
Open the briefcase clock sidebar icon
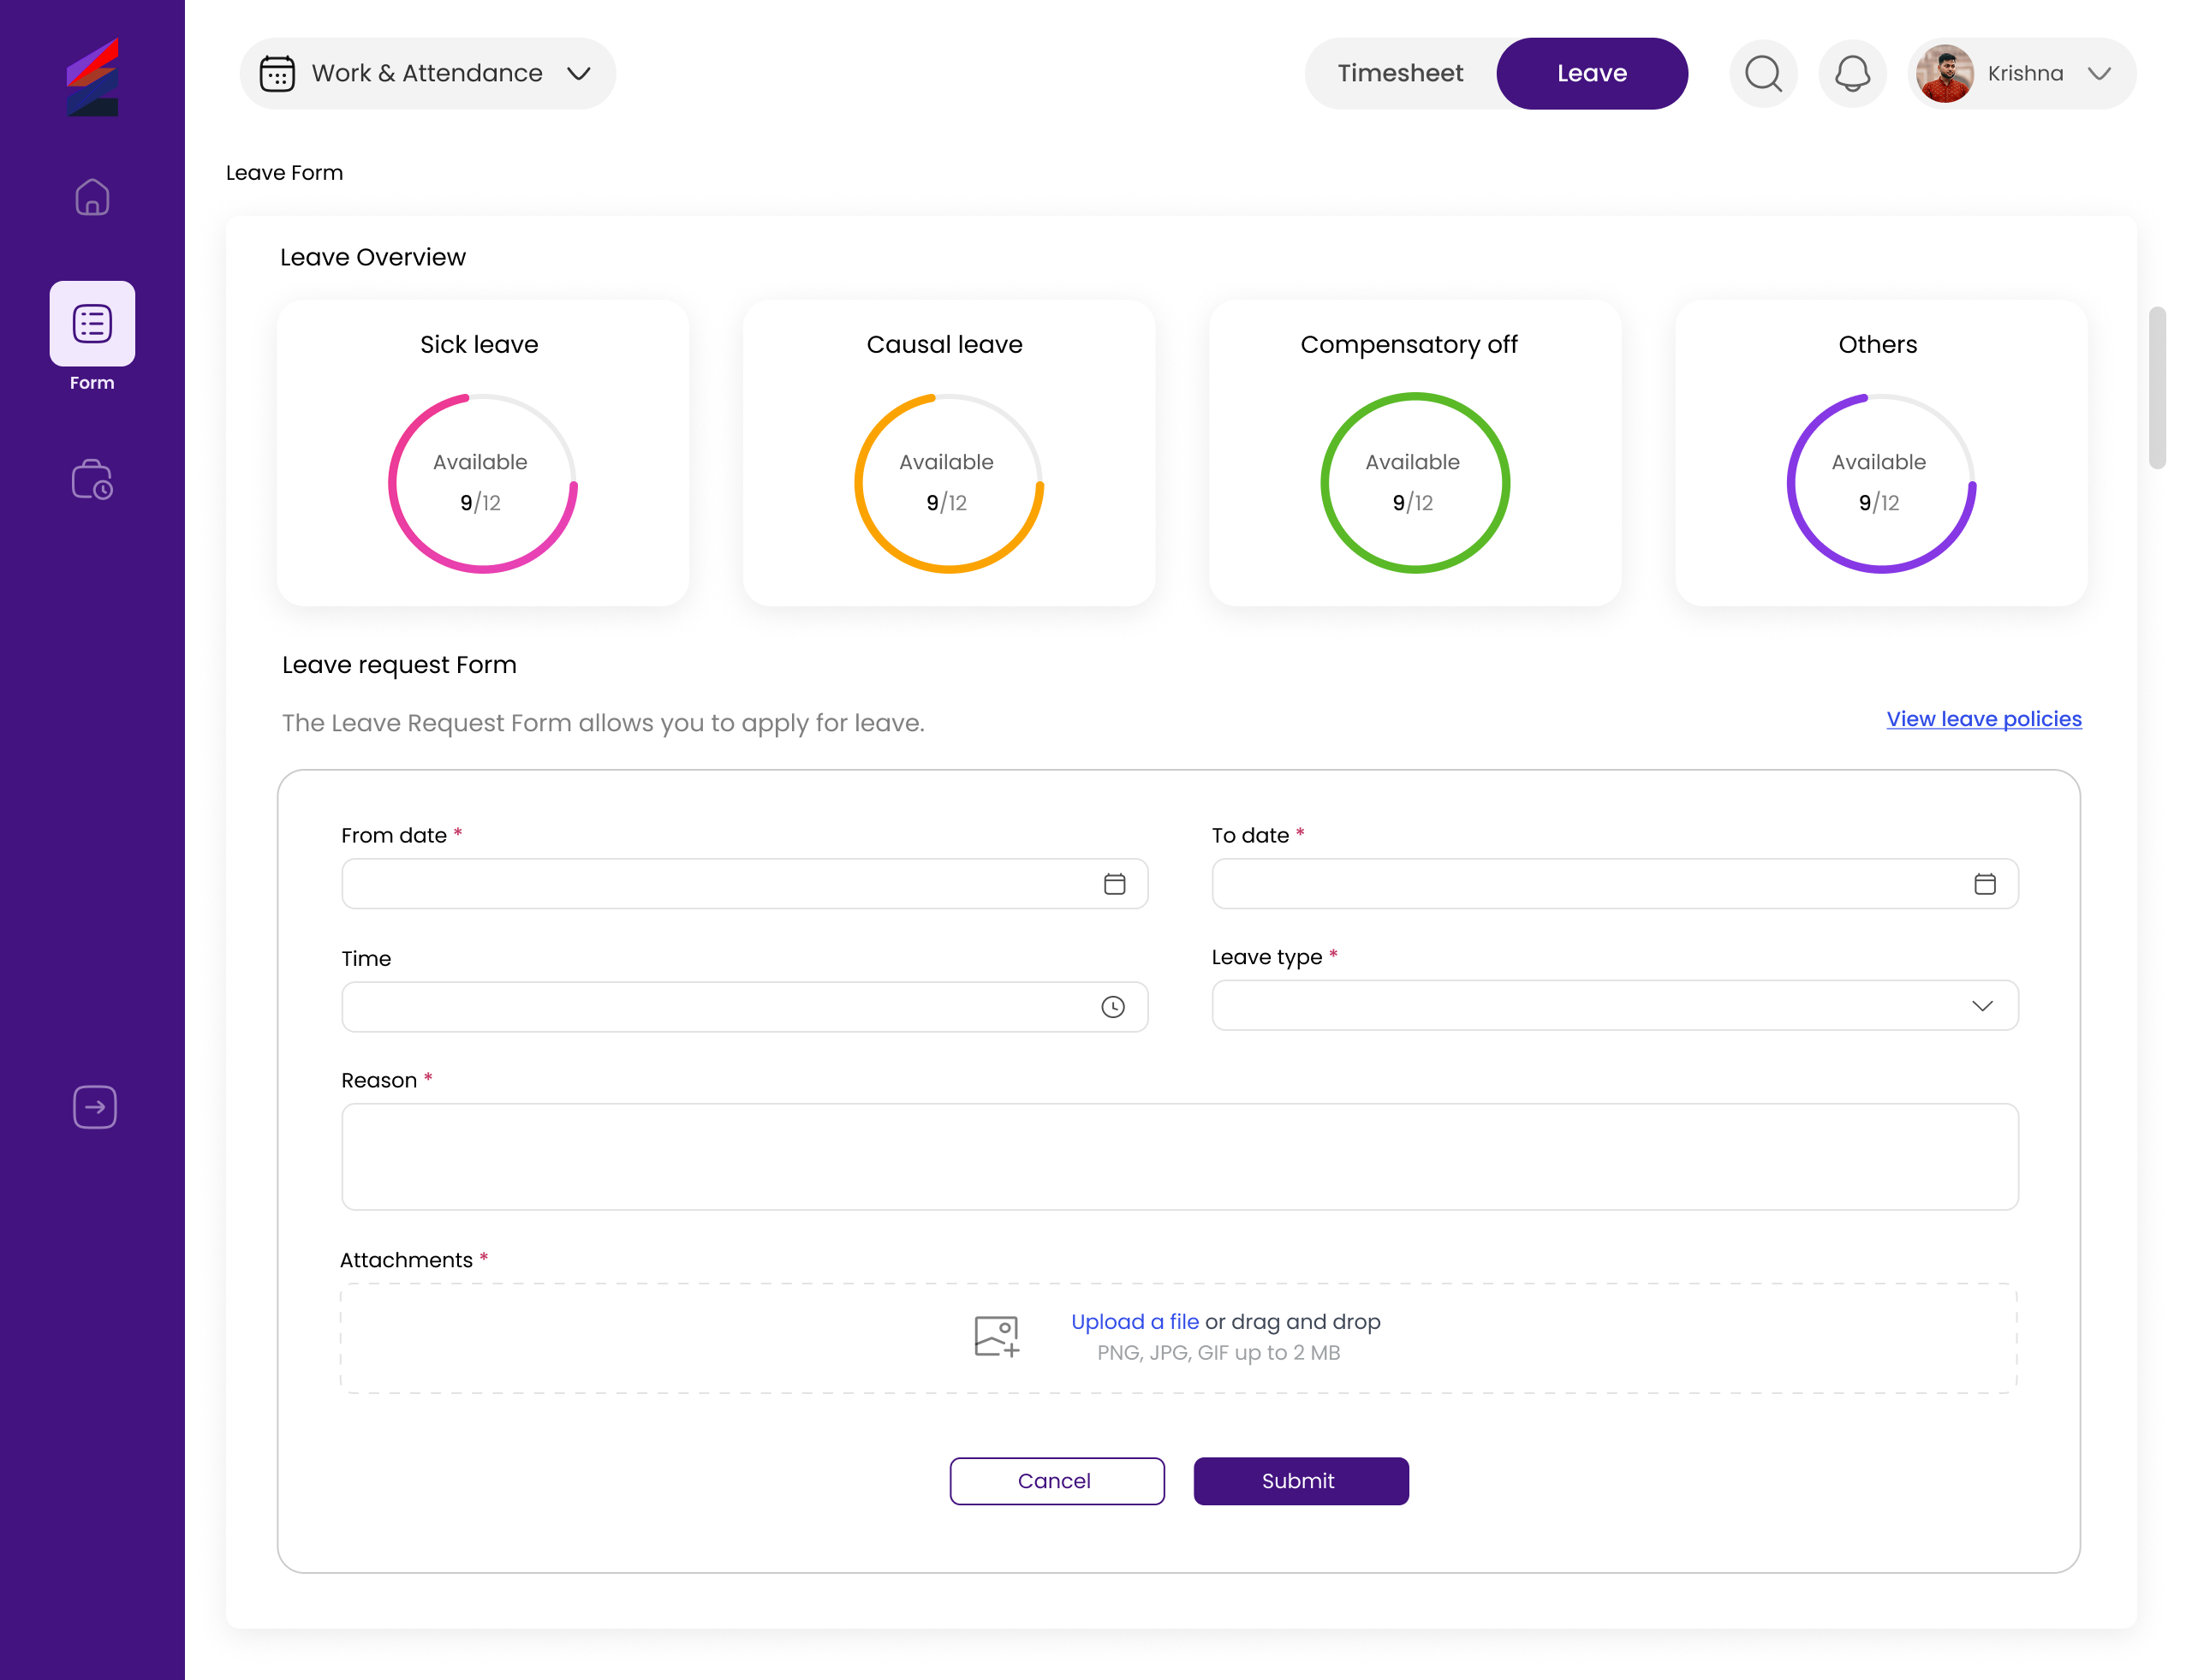coord(92,480)
